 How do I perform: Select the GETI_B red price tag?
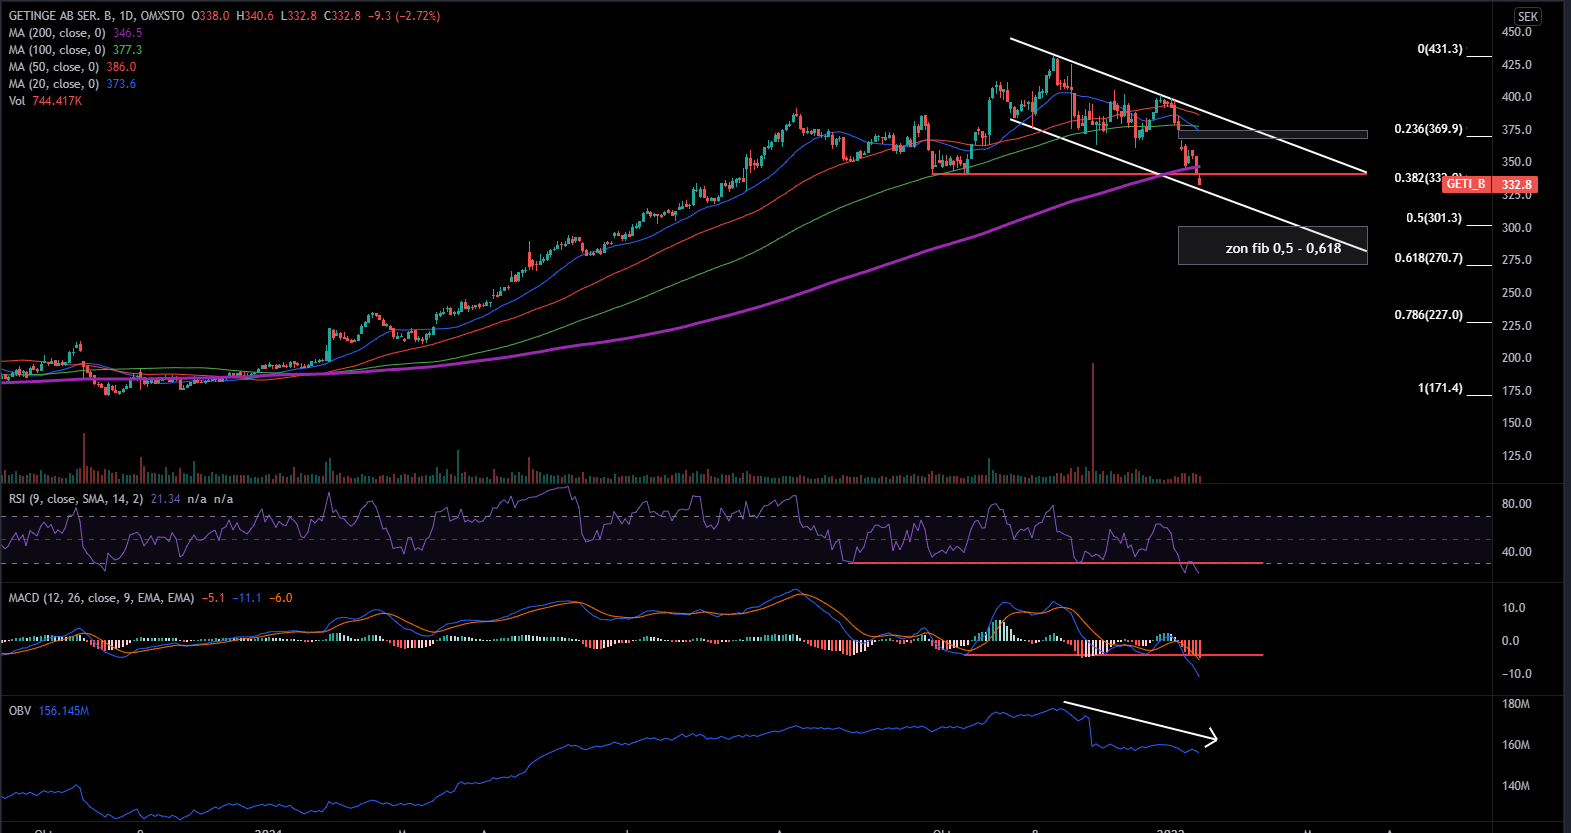click(x=1466, y=184)
